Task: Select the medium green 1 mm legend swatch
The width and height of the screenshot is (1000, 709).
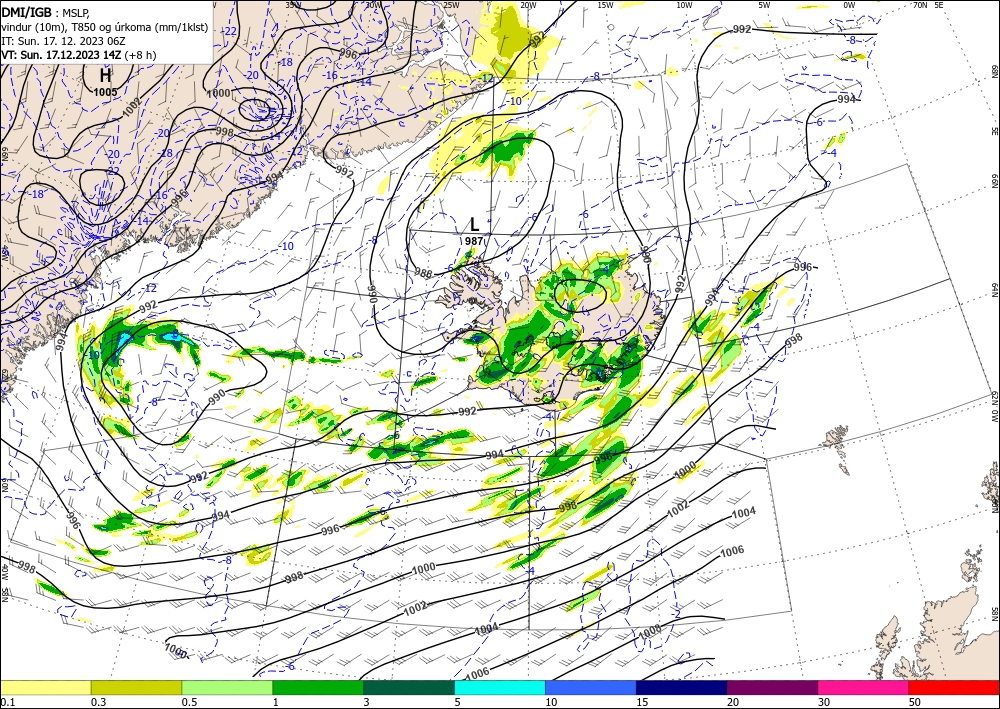Action: 318,687
